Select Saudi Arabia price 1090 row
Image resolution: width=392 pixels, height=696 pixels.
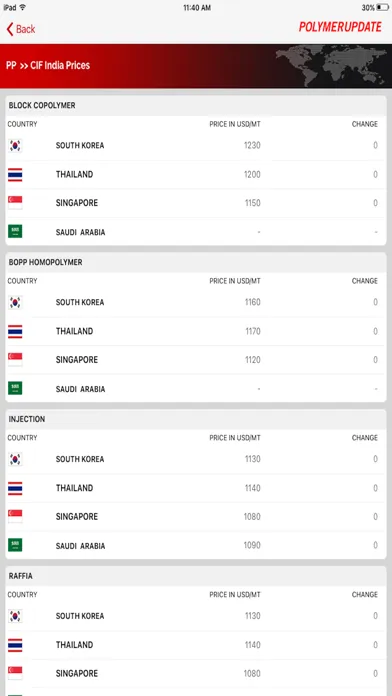tap(196, 545)
